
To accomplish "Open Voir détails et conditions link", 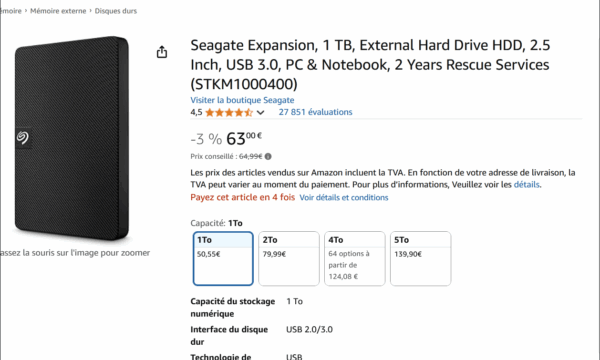I will [344, 197].
